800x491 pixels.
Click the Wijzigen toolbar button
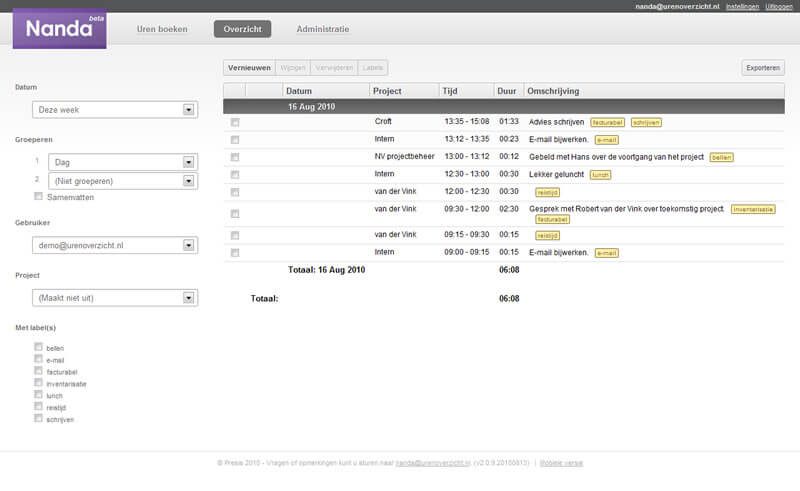(x=293, y=67)
